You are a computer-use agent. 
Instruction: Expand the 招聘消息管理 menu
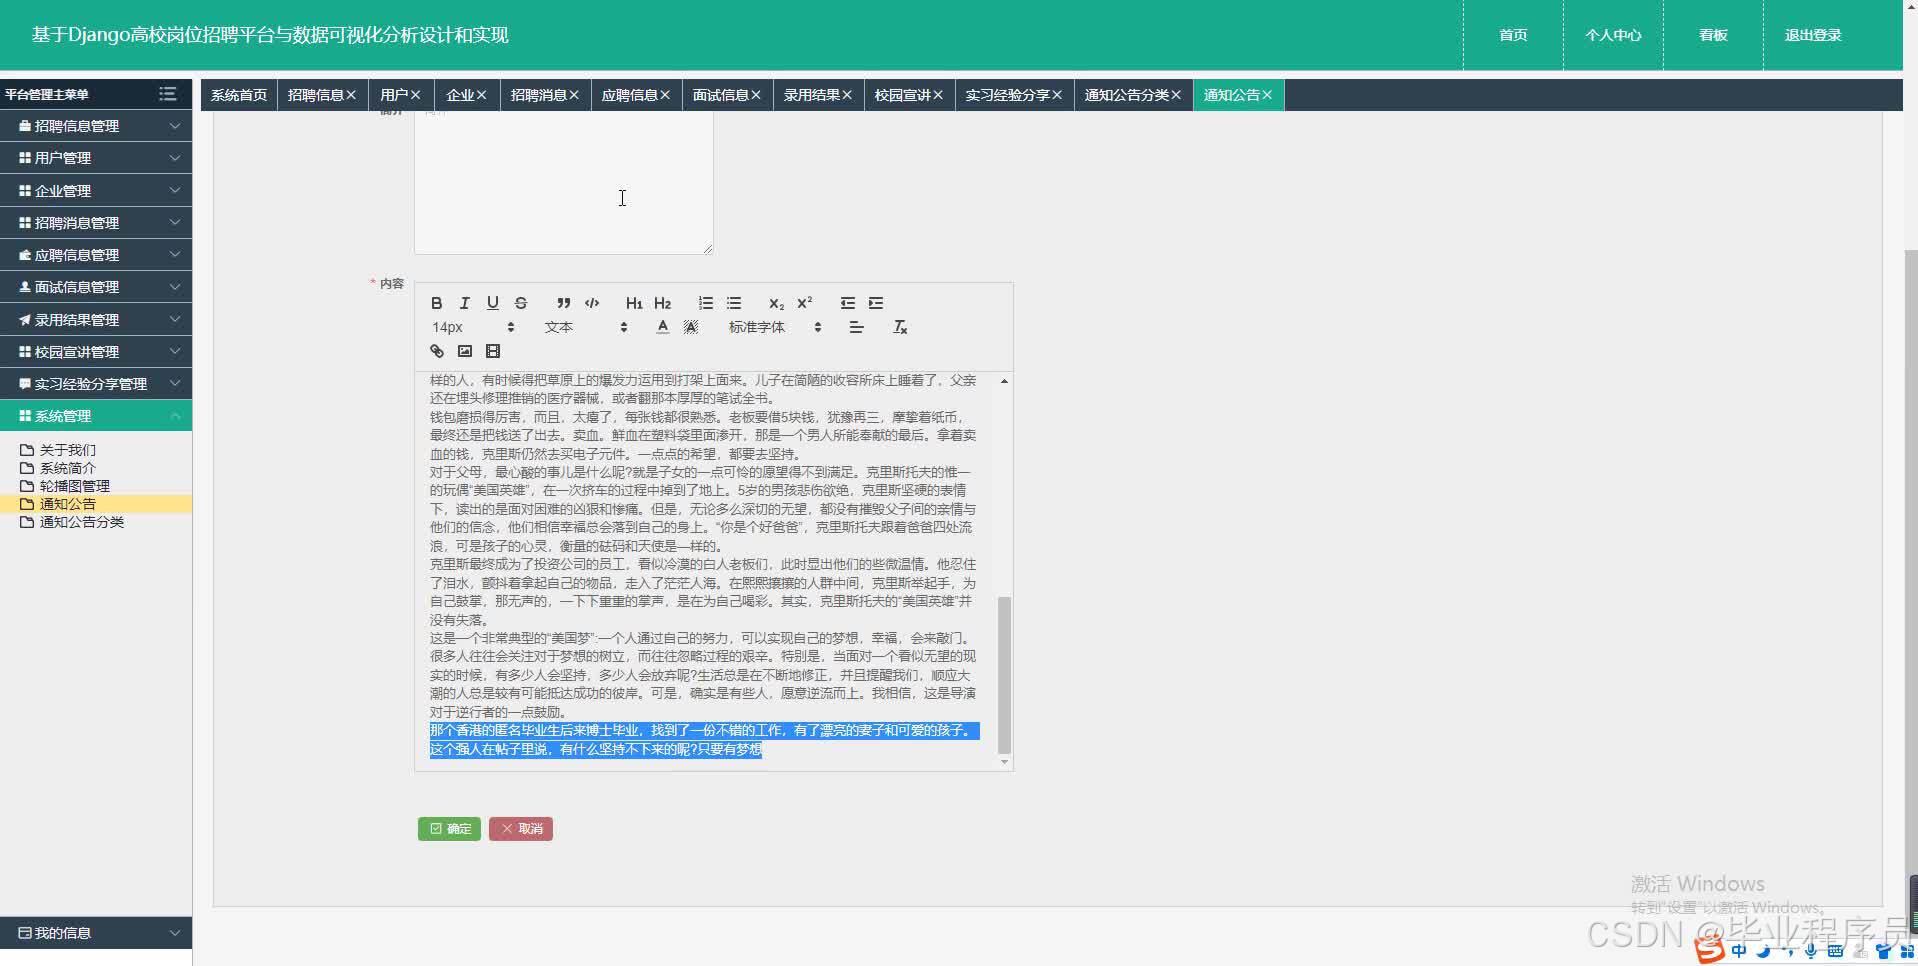click(x=96, y=222)
